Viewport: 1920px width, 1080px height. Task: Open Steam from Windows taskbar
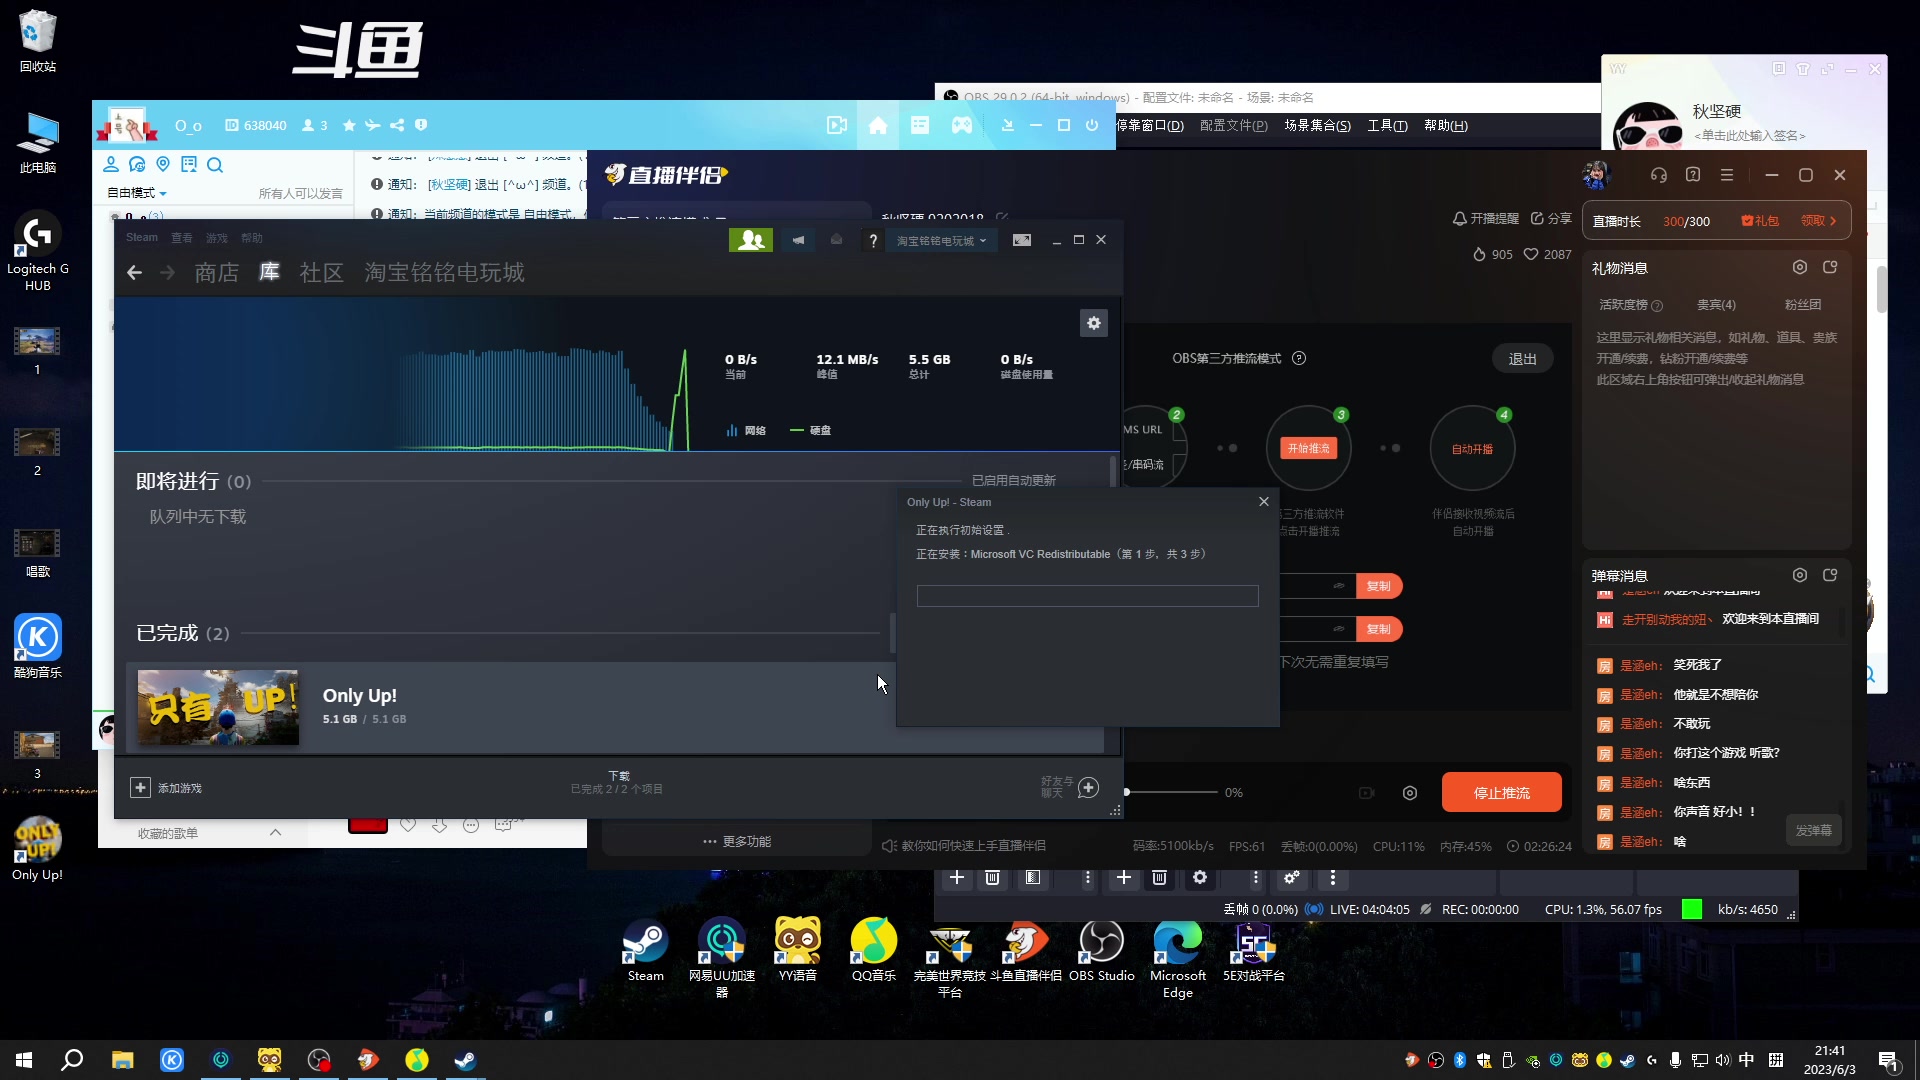pyautogui.click(x=465, y=1060)
